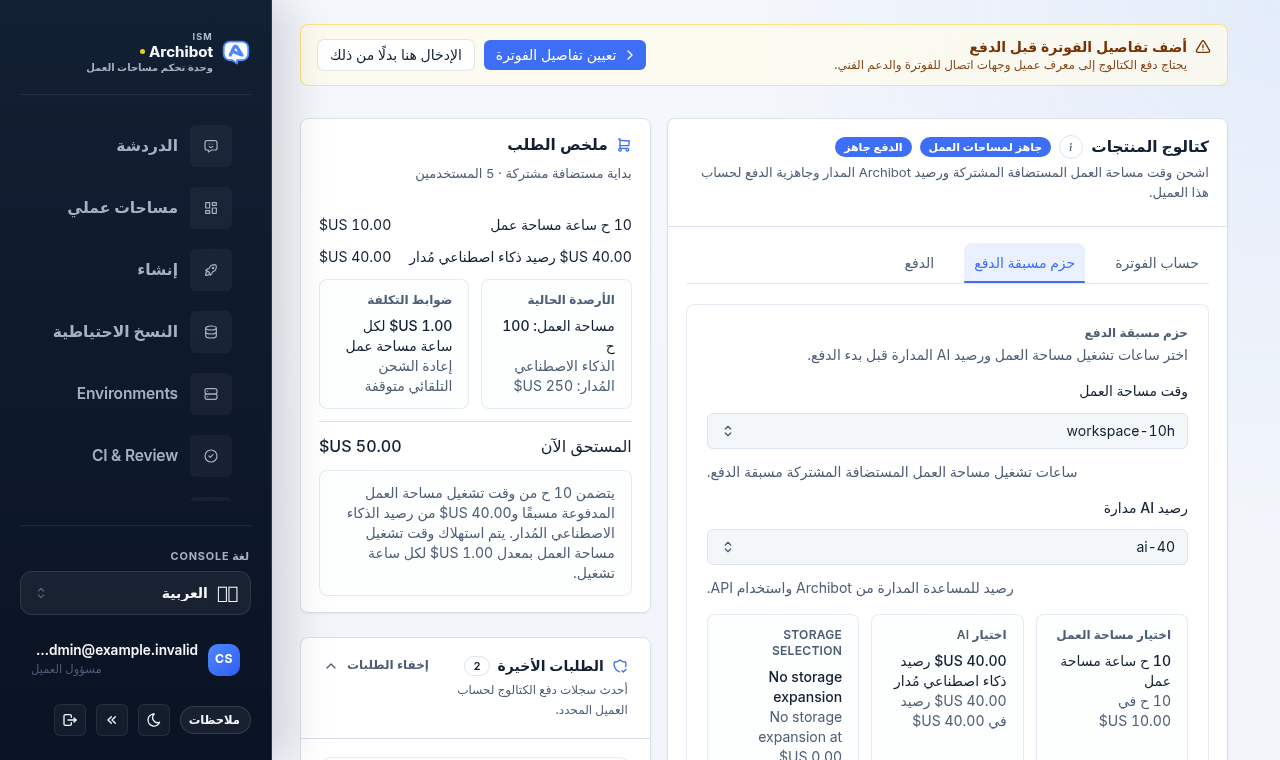This screenshot has height=760, width=1280.
Task: Click 10 ح ساعة مساحة عمل line item
Action: 475,225
